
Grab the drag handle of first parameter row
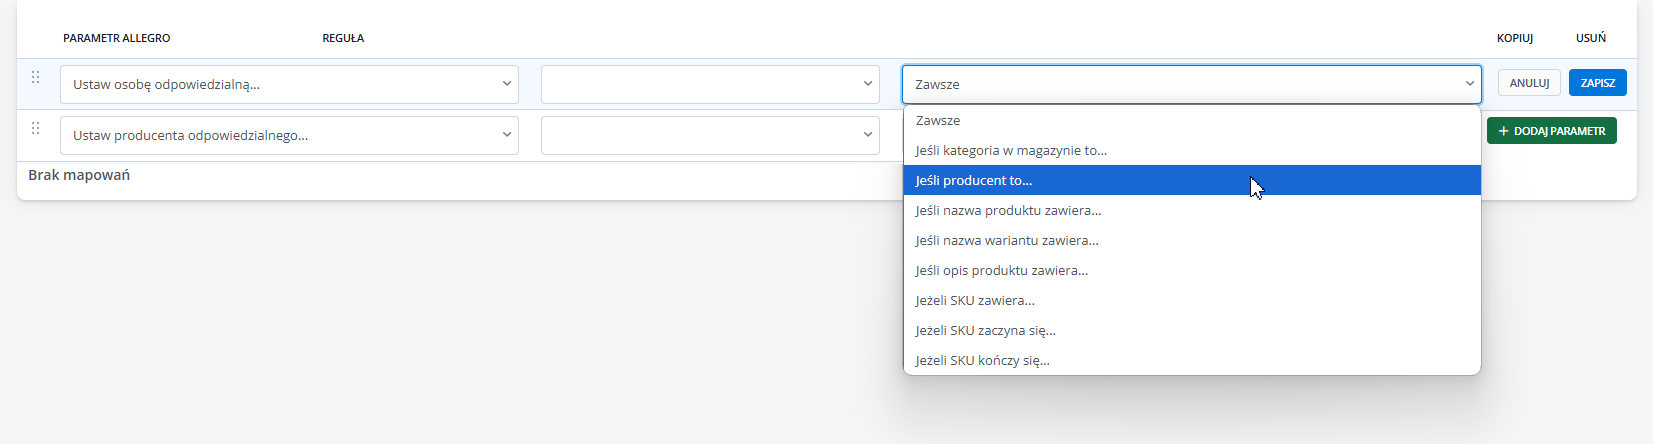pos(35,77)
